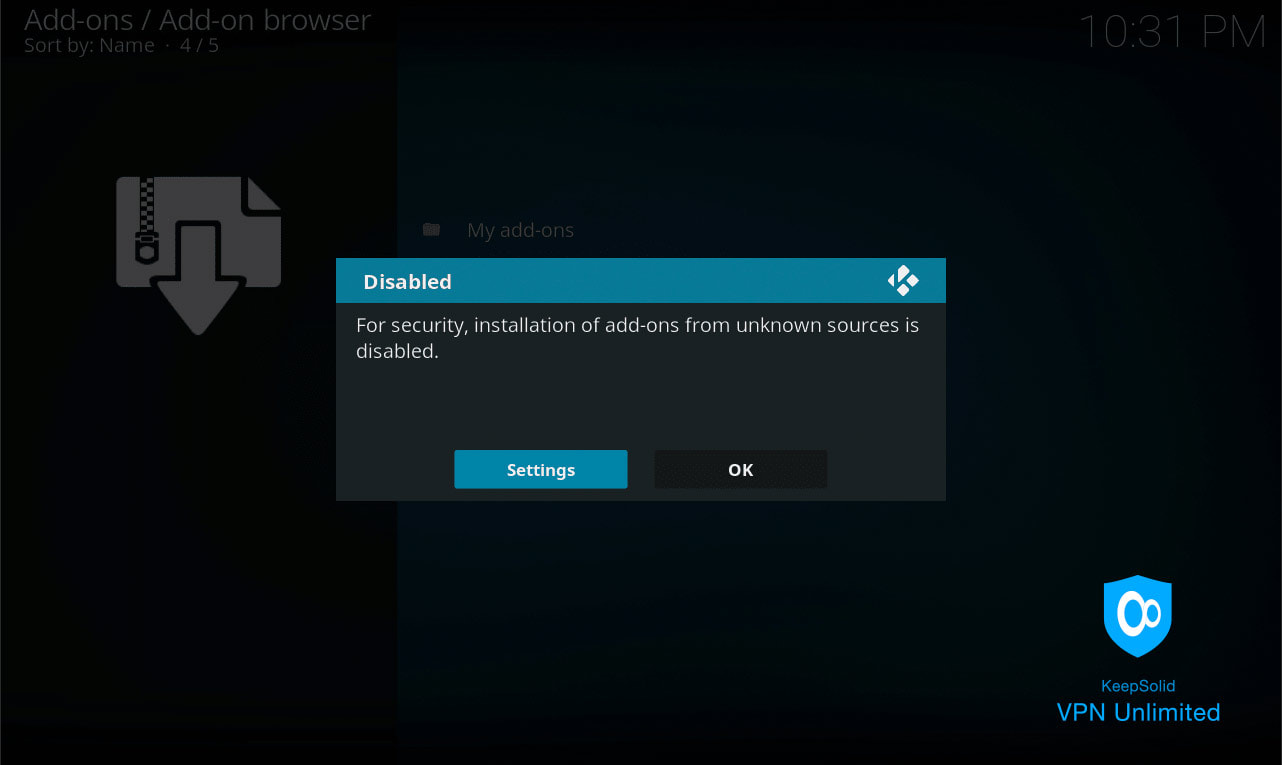Click the KeepSolid brand label

(1138, 686)
